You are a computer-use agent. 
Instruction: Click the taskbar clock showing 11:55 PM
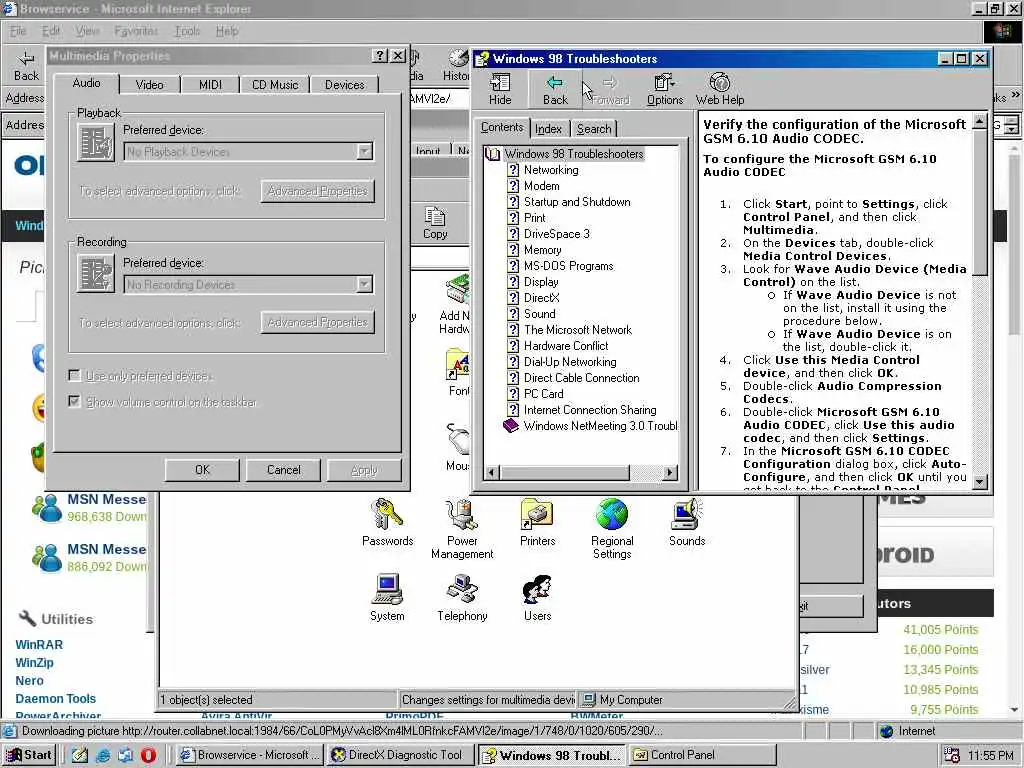(990, 755)
